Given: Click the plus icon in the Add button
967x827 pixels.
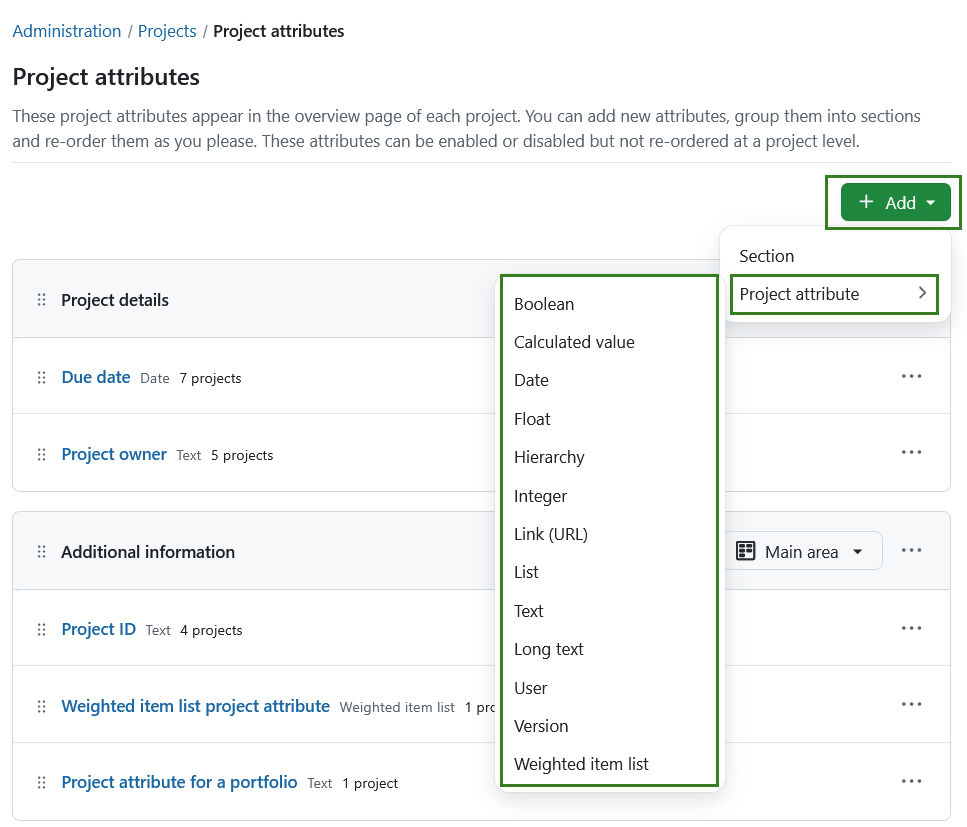Looking at the screenshot, I should point(865,202).
